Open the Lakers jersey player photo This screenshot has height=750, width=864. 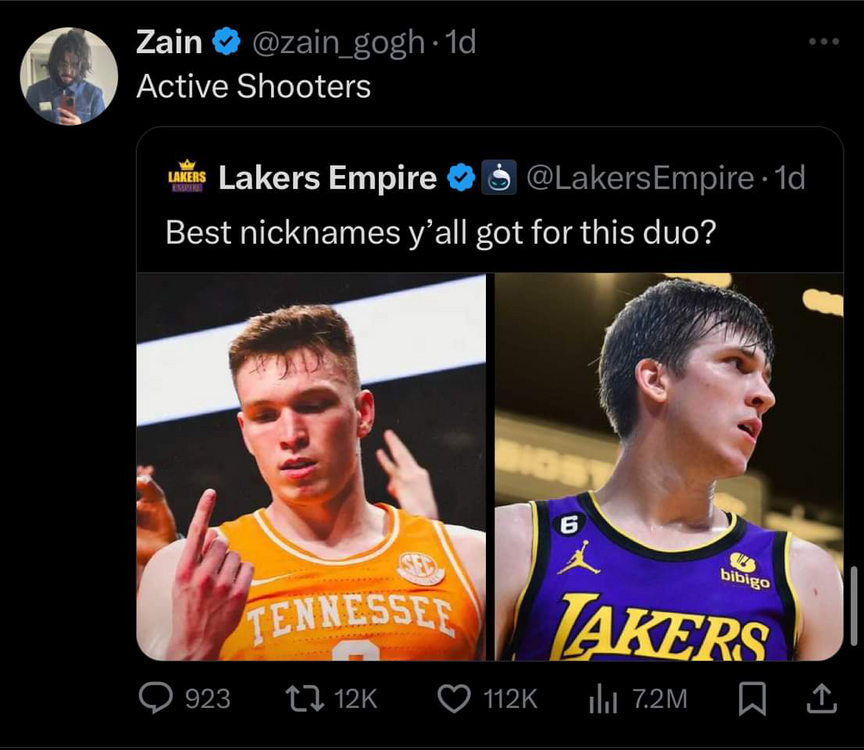(668, 467)
